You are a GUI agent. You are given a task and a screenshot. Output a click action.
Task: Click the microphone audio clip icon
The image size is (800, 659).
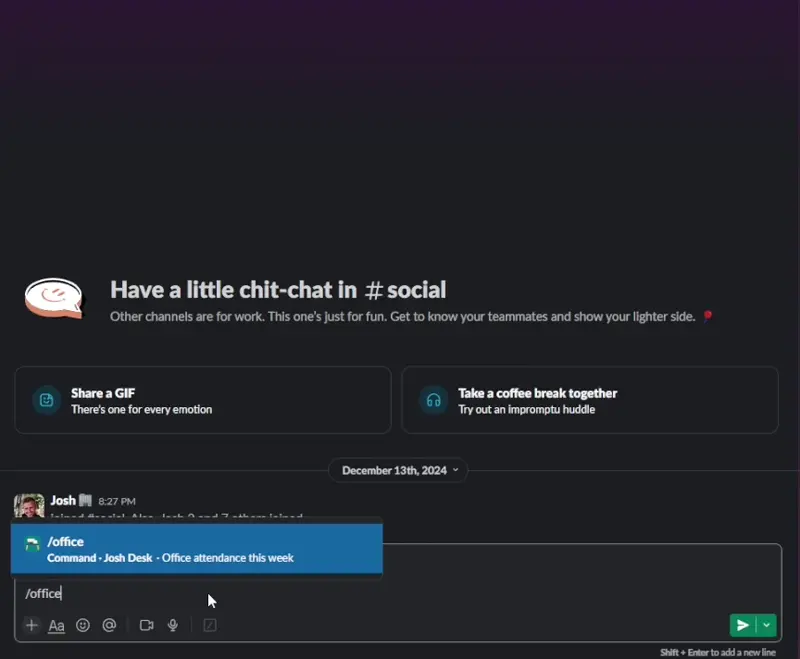pos(173,625)
